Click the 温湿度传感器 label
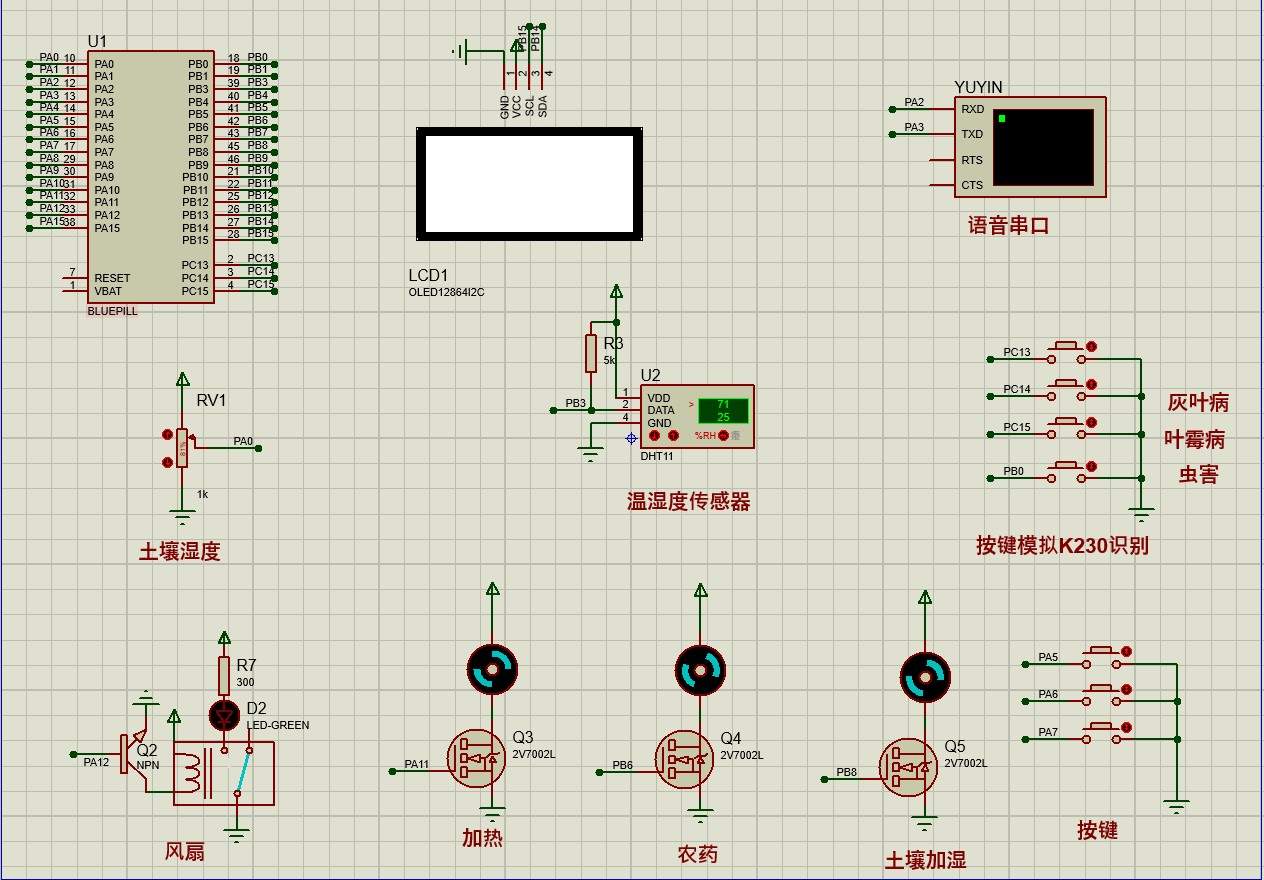This screenshot has height=880, width=1264. 689,502
